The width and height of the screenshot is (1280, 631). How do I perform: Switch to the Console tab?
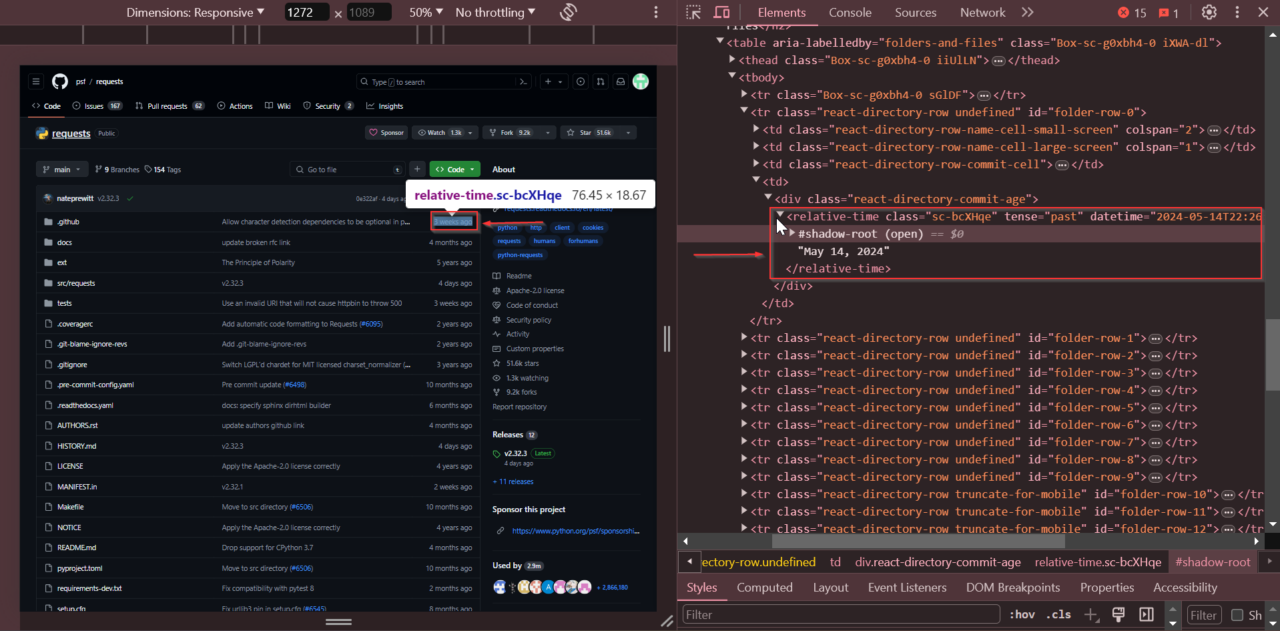click(850, 12)
